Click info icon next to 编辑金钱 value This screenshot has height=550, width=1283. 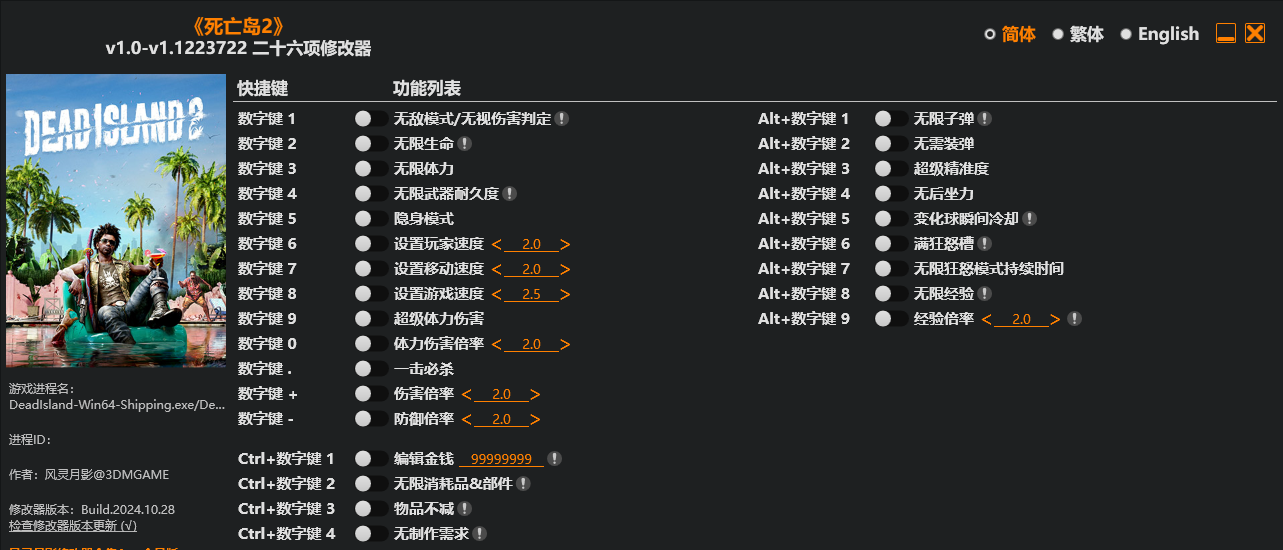tap(555, 459)
